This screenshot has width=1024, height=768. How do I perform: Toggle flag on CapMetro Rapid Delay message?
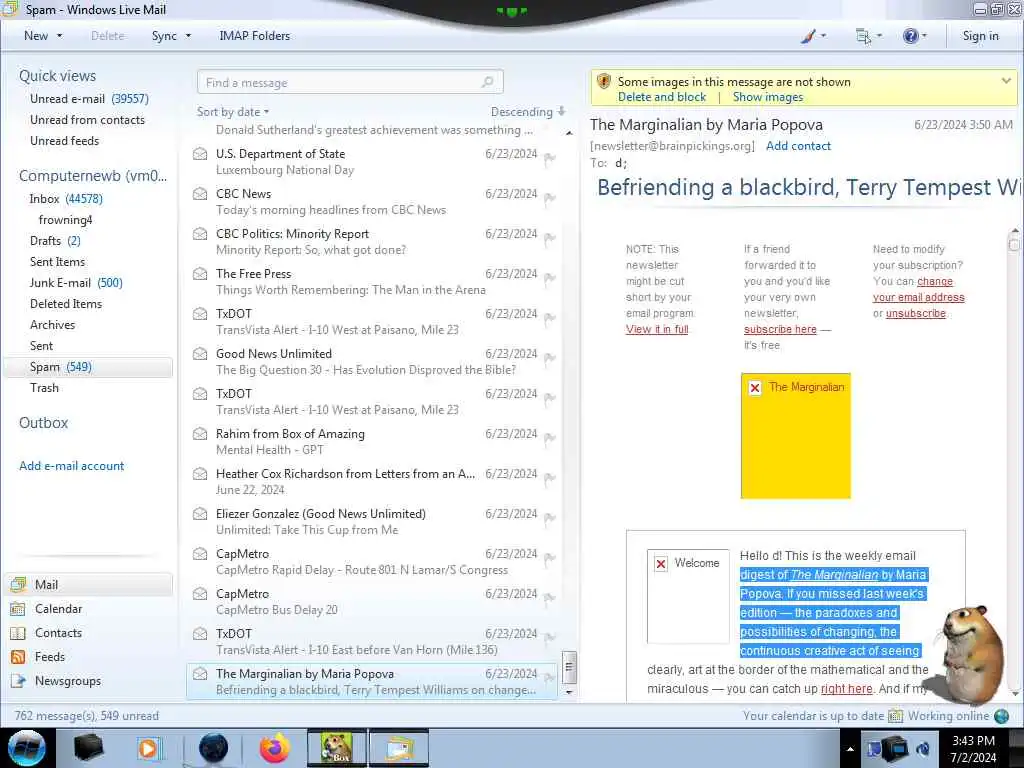[550, 558]
